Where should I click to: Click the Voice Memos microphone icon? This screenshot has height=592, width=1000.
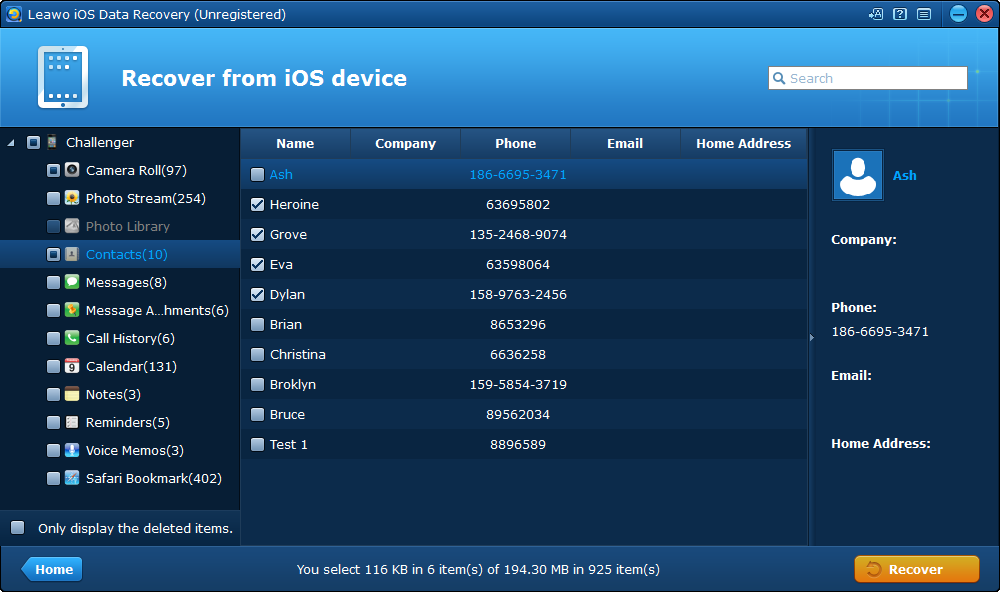pyautogui.click(x=72, y=450)
